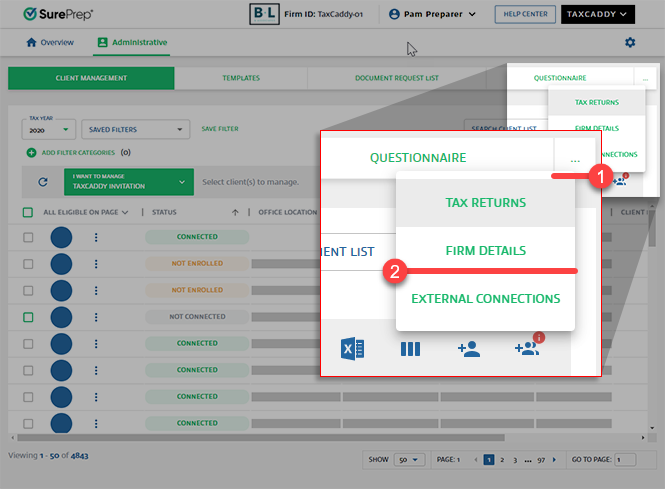Open the Pam Preparer user menu
The height and width of the screenshot is (489, 665).
(x=435, y=14)
